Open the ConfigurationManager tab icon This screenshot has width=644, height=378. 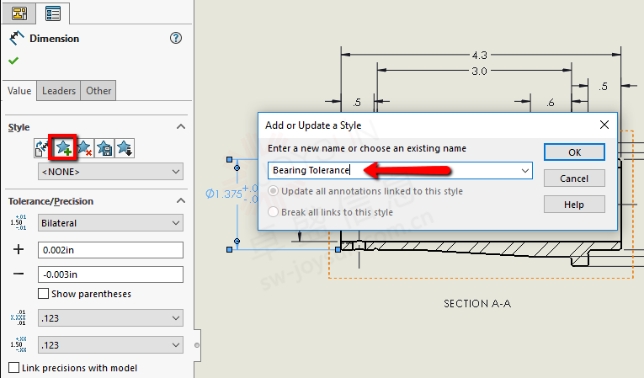19,13
